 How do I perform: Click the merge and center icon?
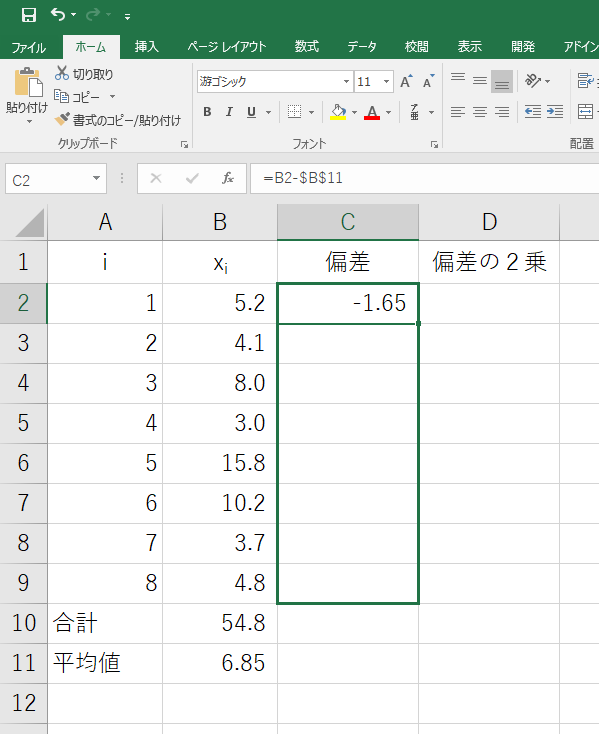click(585, 112)
